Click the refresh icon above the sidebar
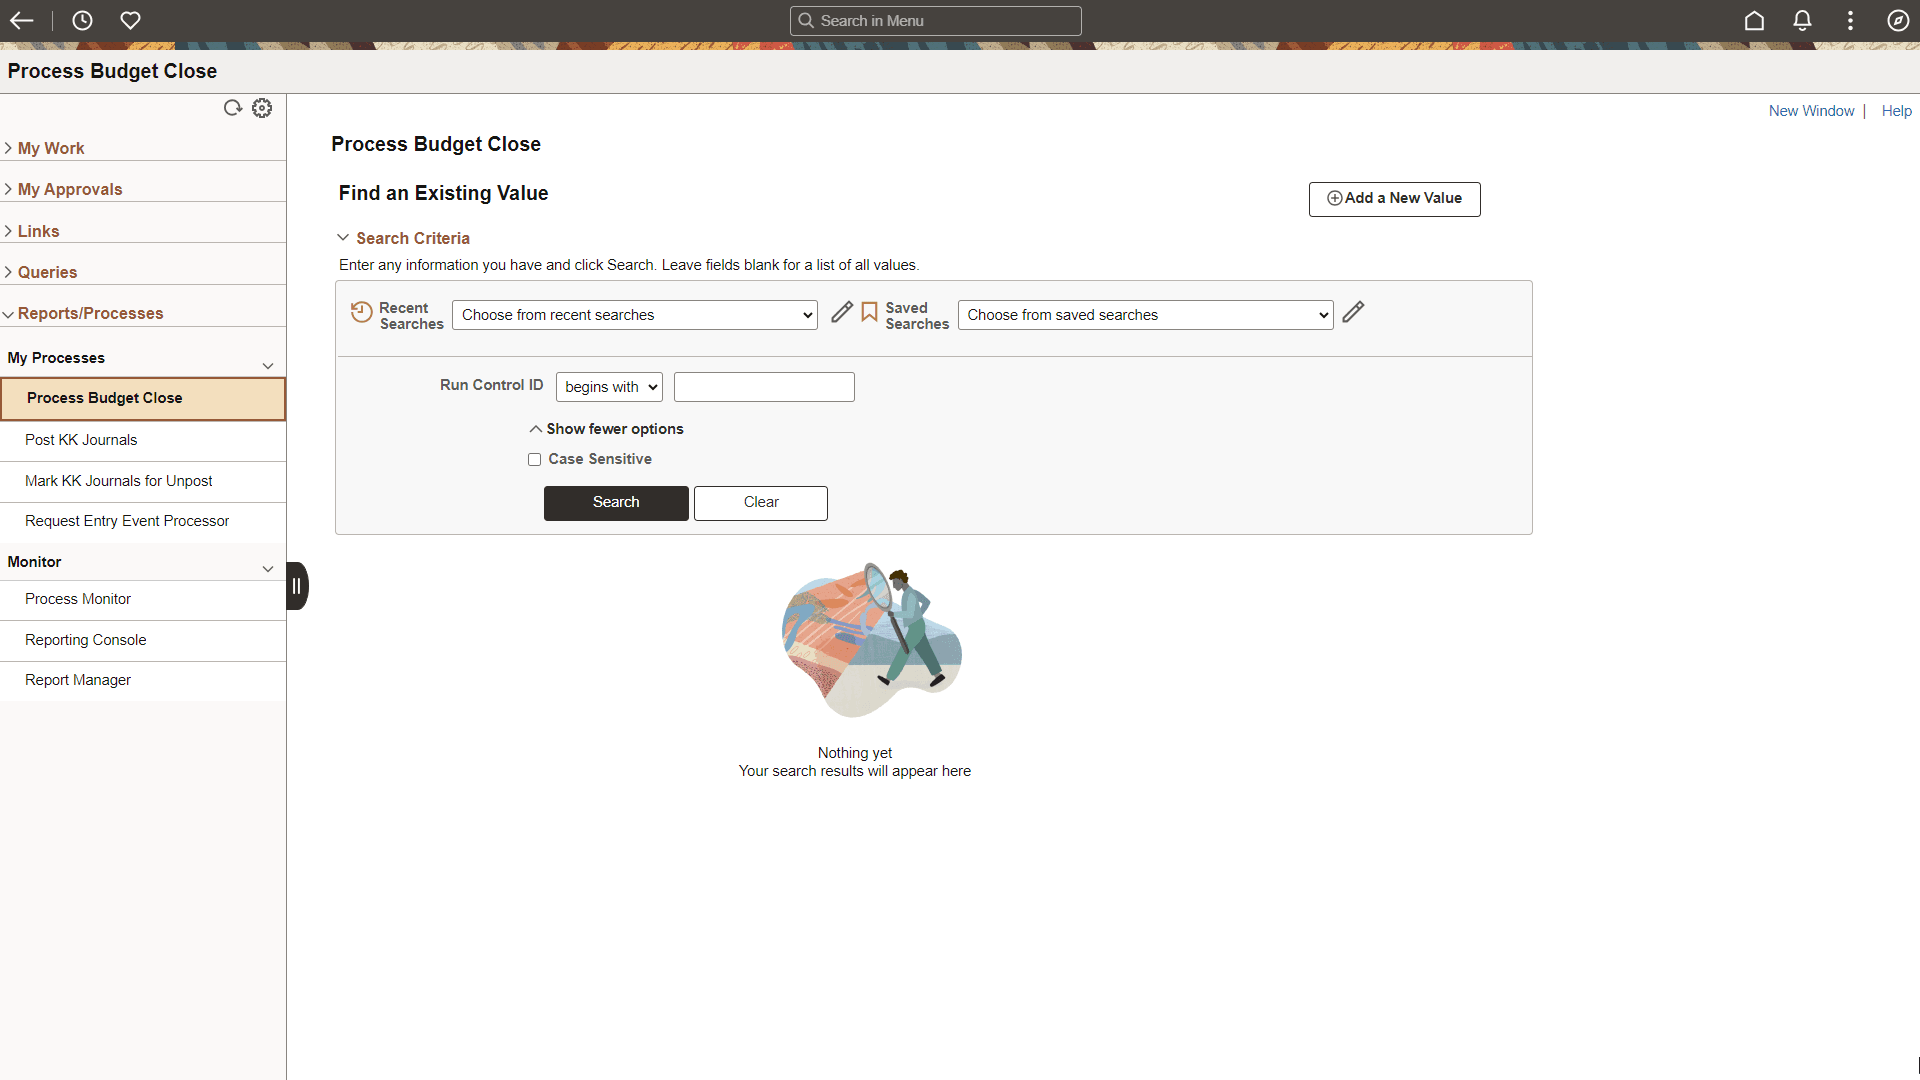1920x1080 pixels. 232,108
